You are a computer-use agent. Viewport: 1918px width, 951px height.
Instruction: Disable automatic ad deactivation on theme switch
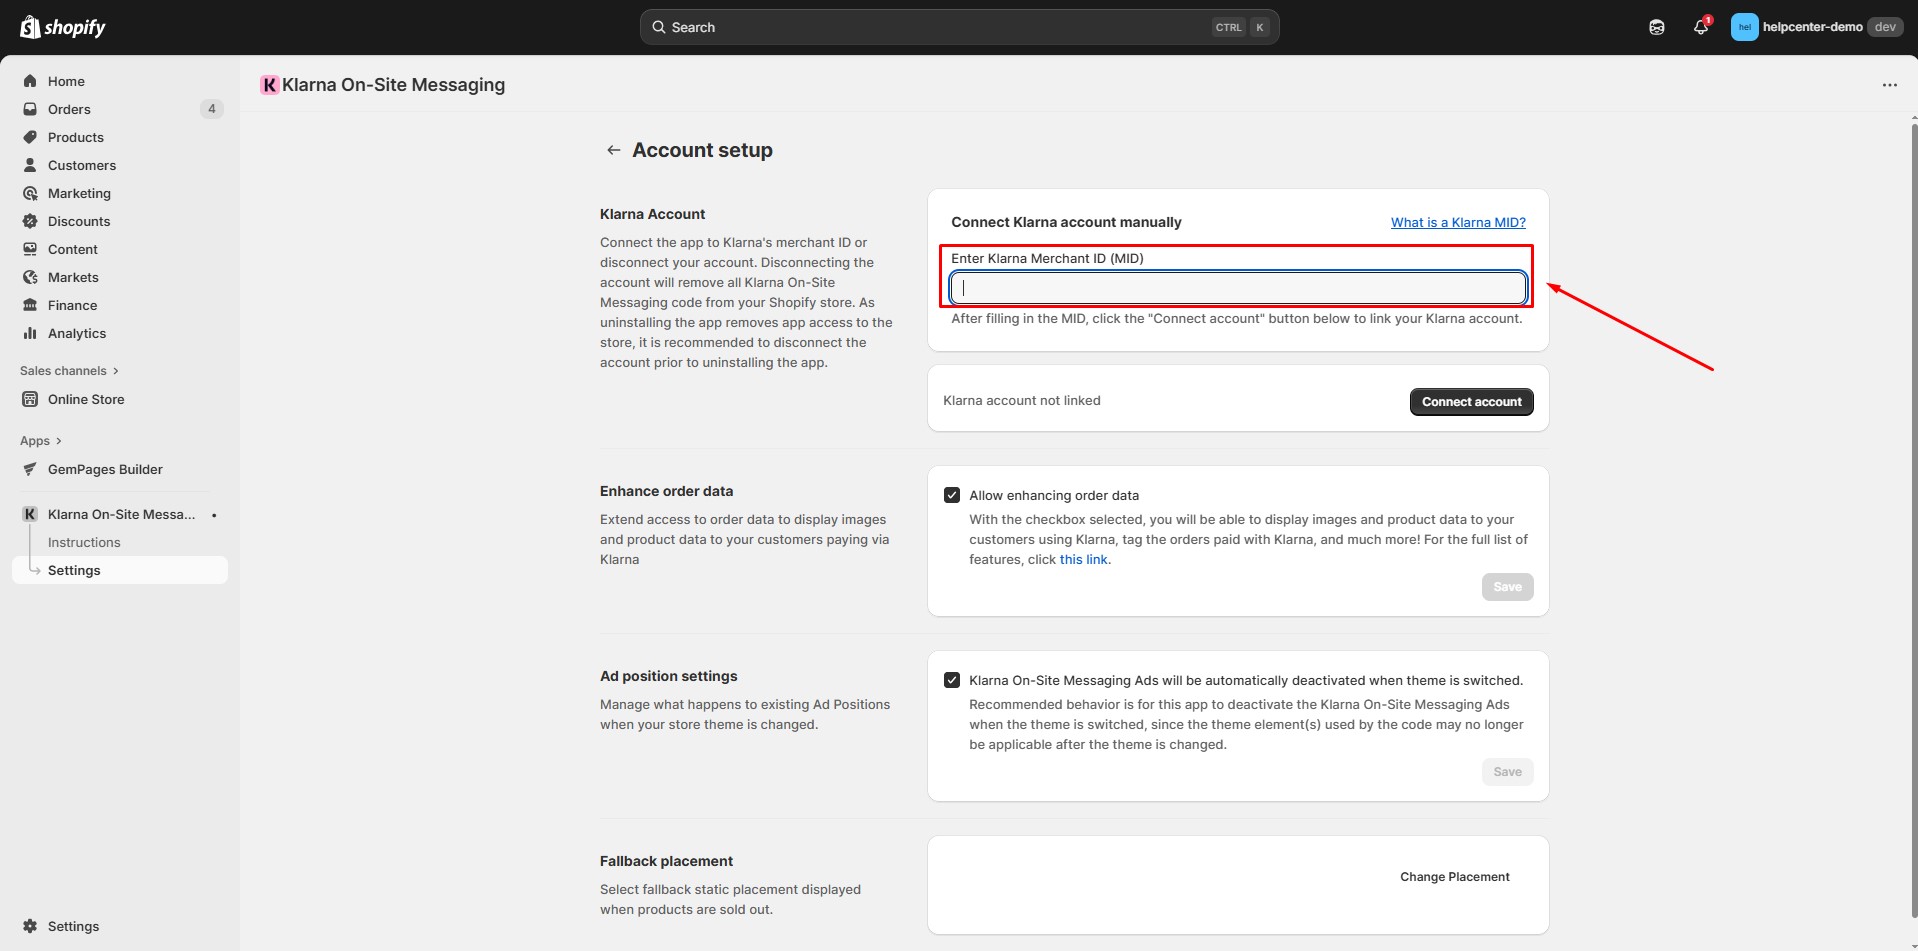(x=951, y=679)
